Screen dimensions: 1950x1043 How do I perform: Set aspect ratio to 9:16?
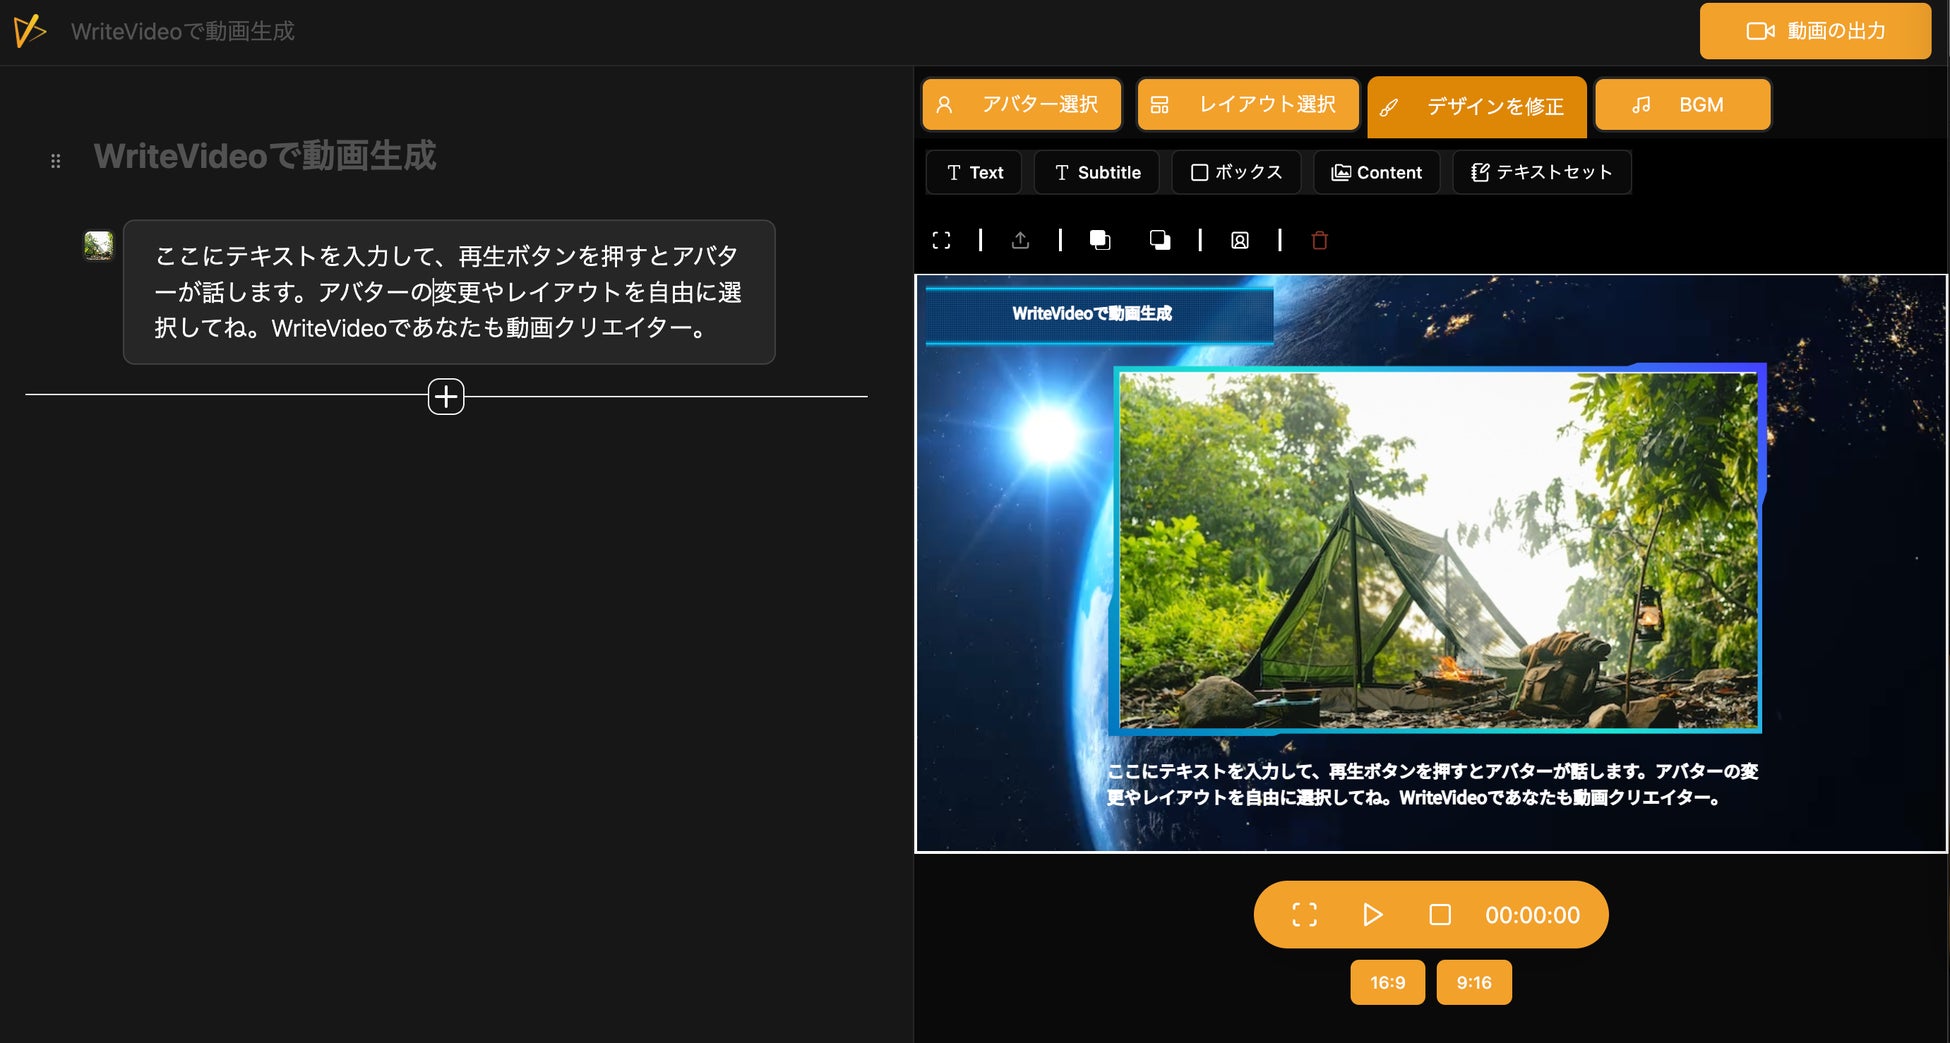click(x=1474, y=982)
